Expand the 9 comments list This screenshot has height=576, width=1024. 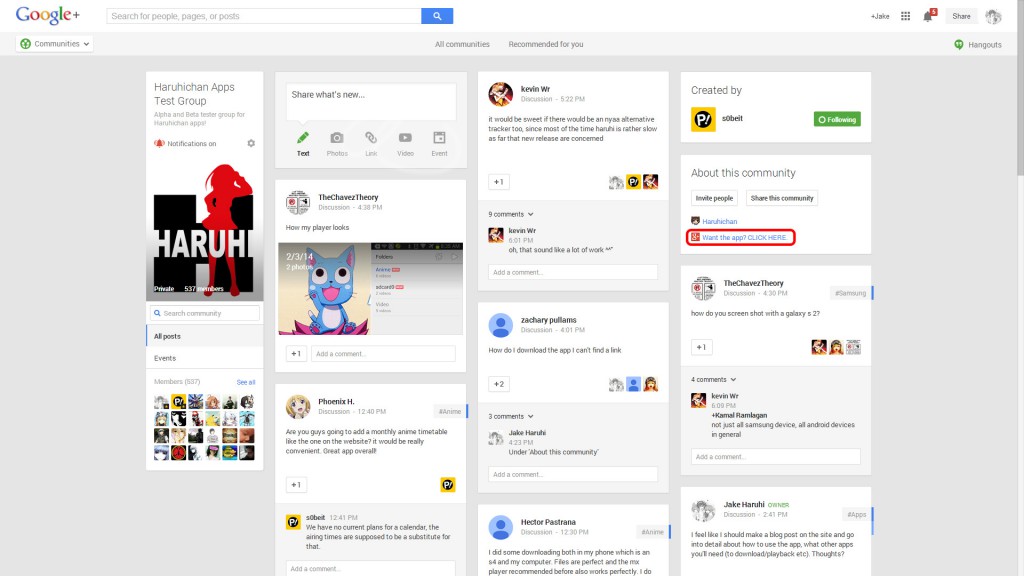pyautogui.click(x=511, y=214)
